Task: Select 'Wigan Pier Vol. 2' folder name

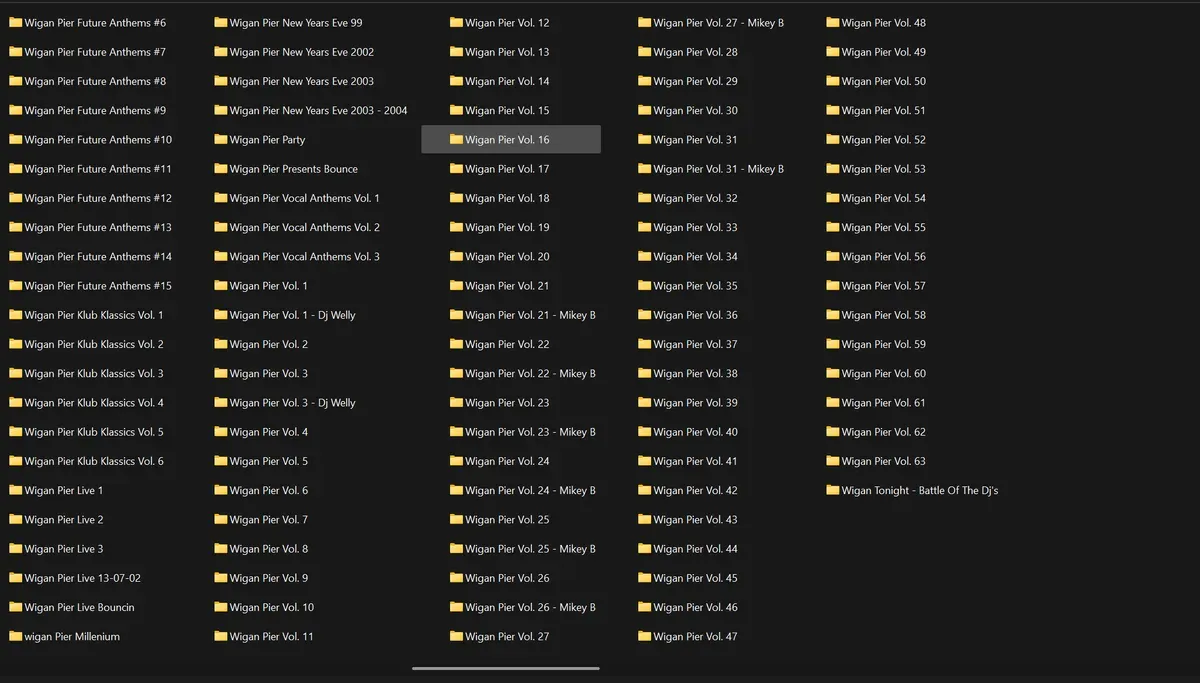Action: pyautogui.click(x=269, y=344)
